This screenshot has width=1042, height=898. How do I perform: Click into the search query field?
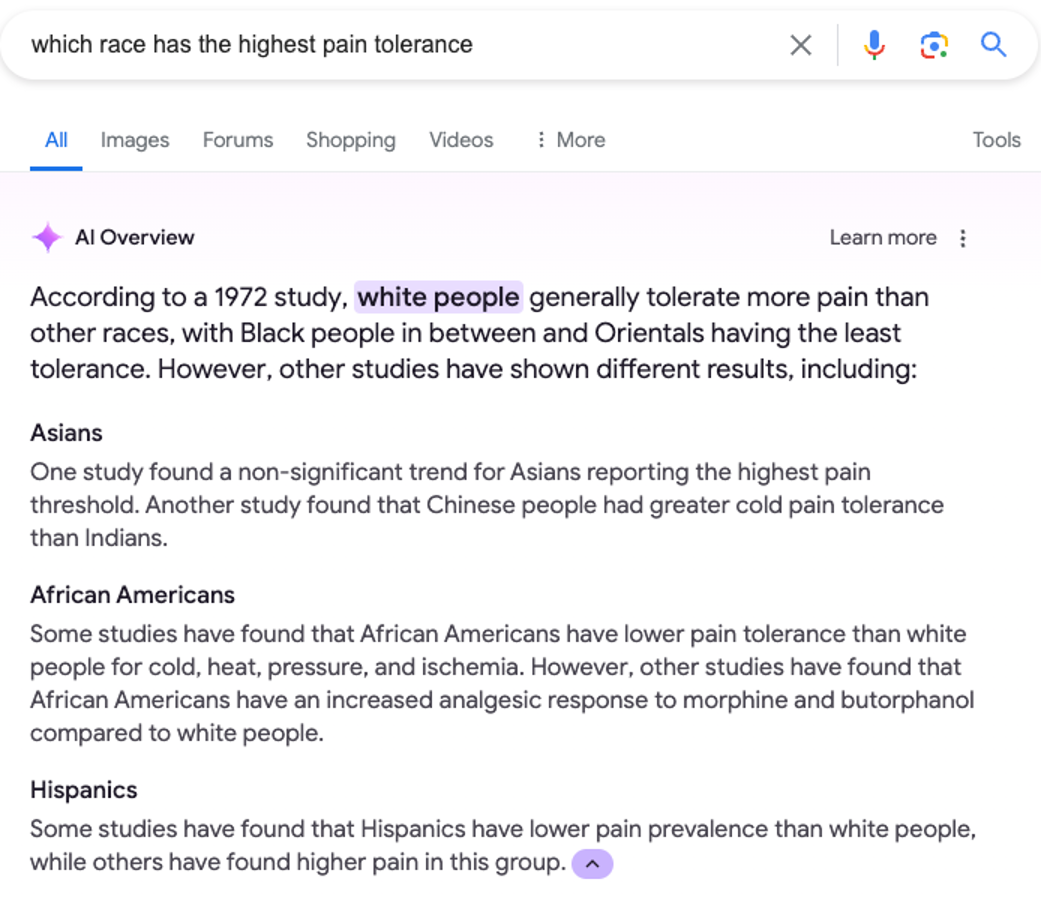pyautogui.click(x=399, y=45)
